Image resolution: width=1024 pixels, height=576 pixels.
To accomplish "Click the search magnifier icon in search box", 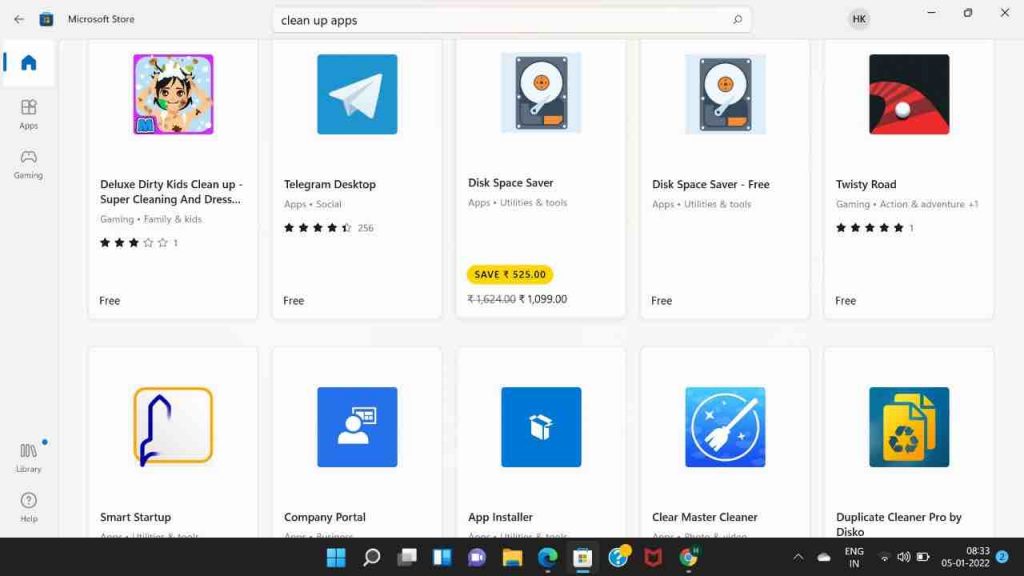I will coord(737,20).
